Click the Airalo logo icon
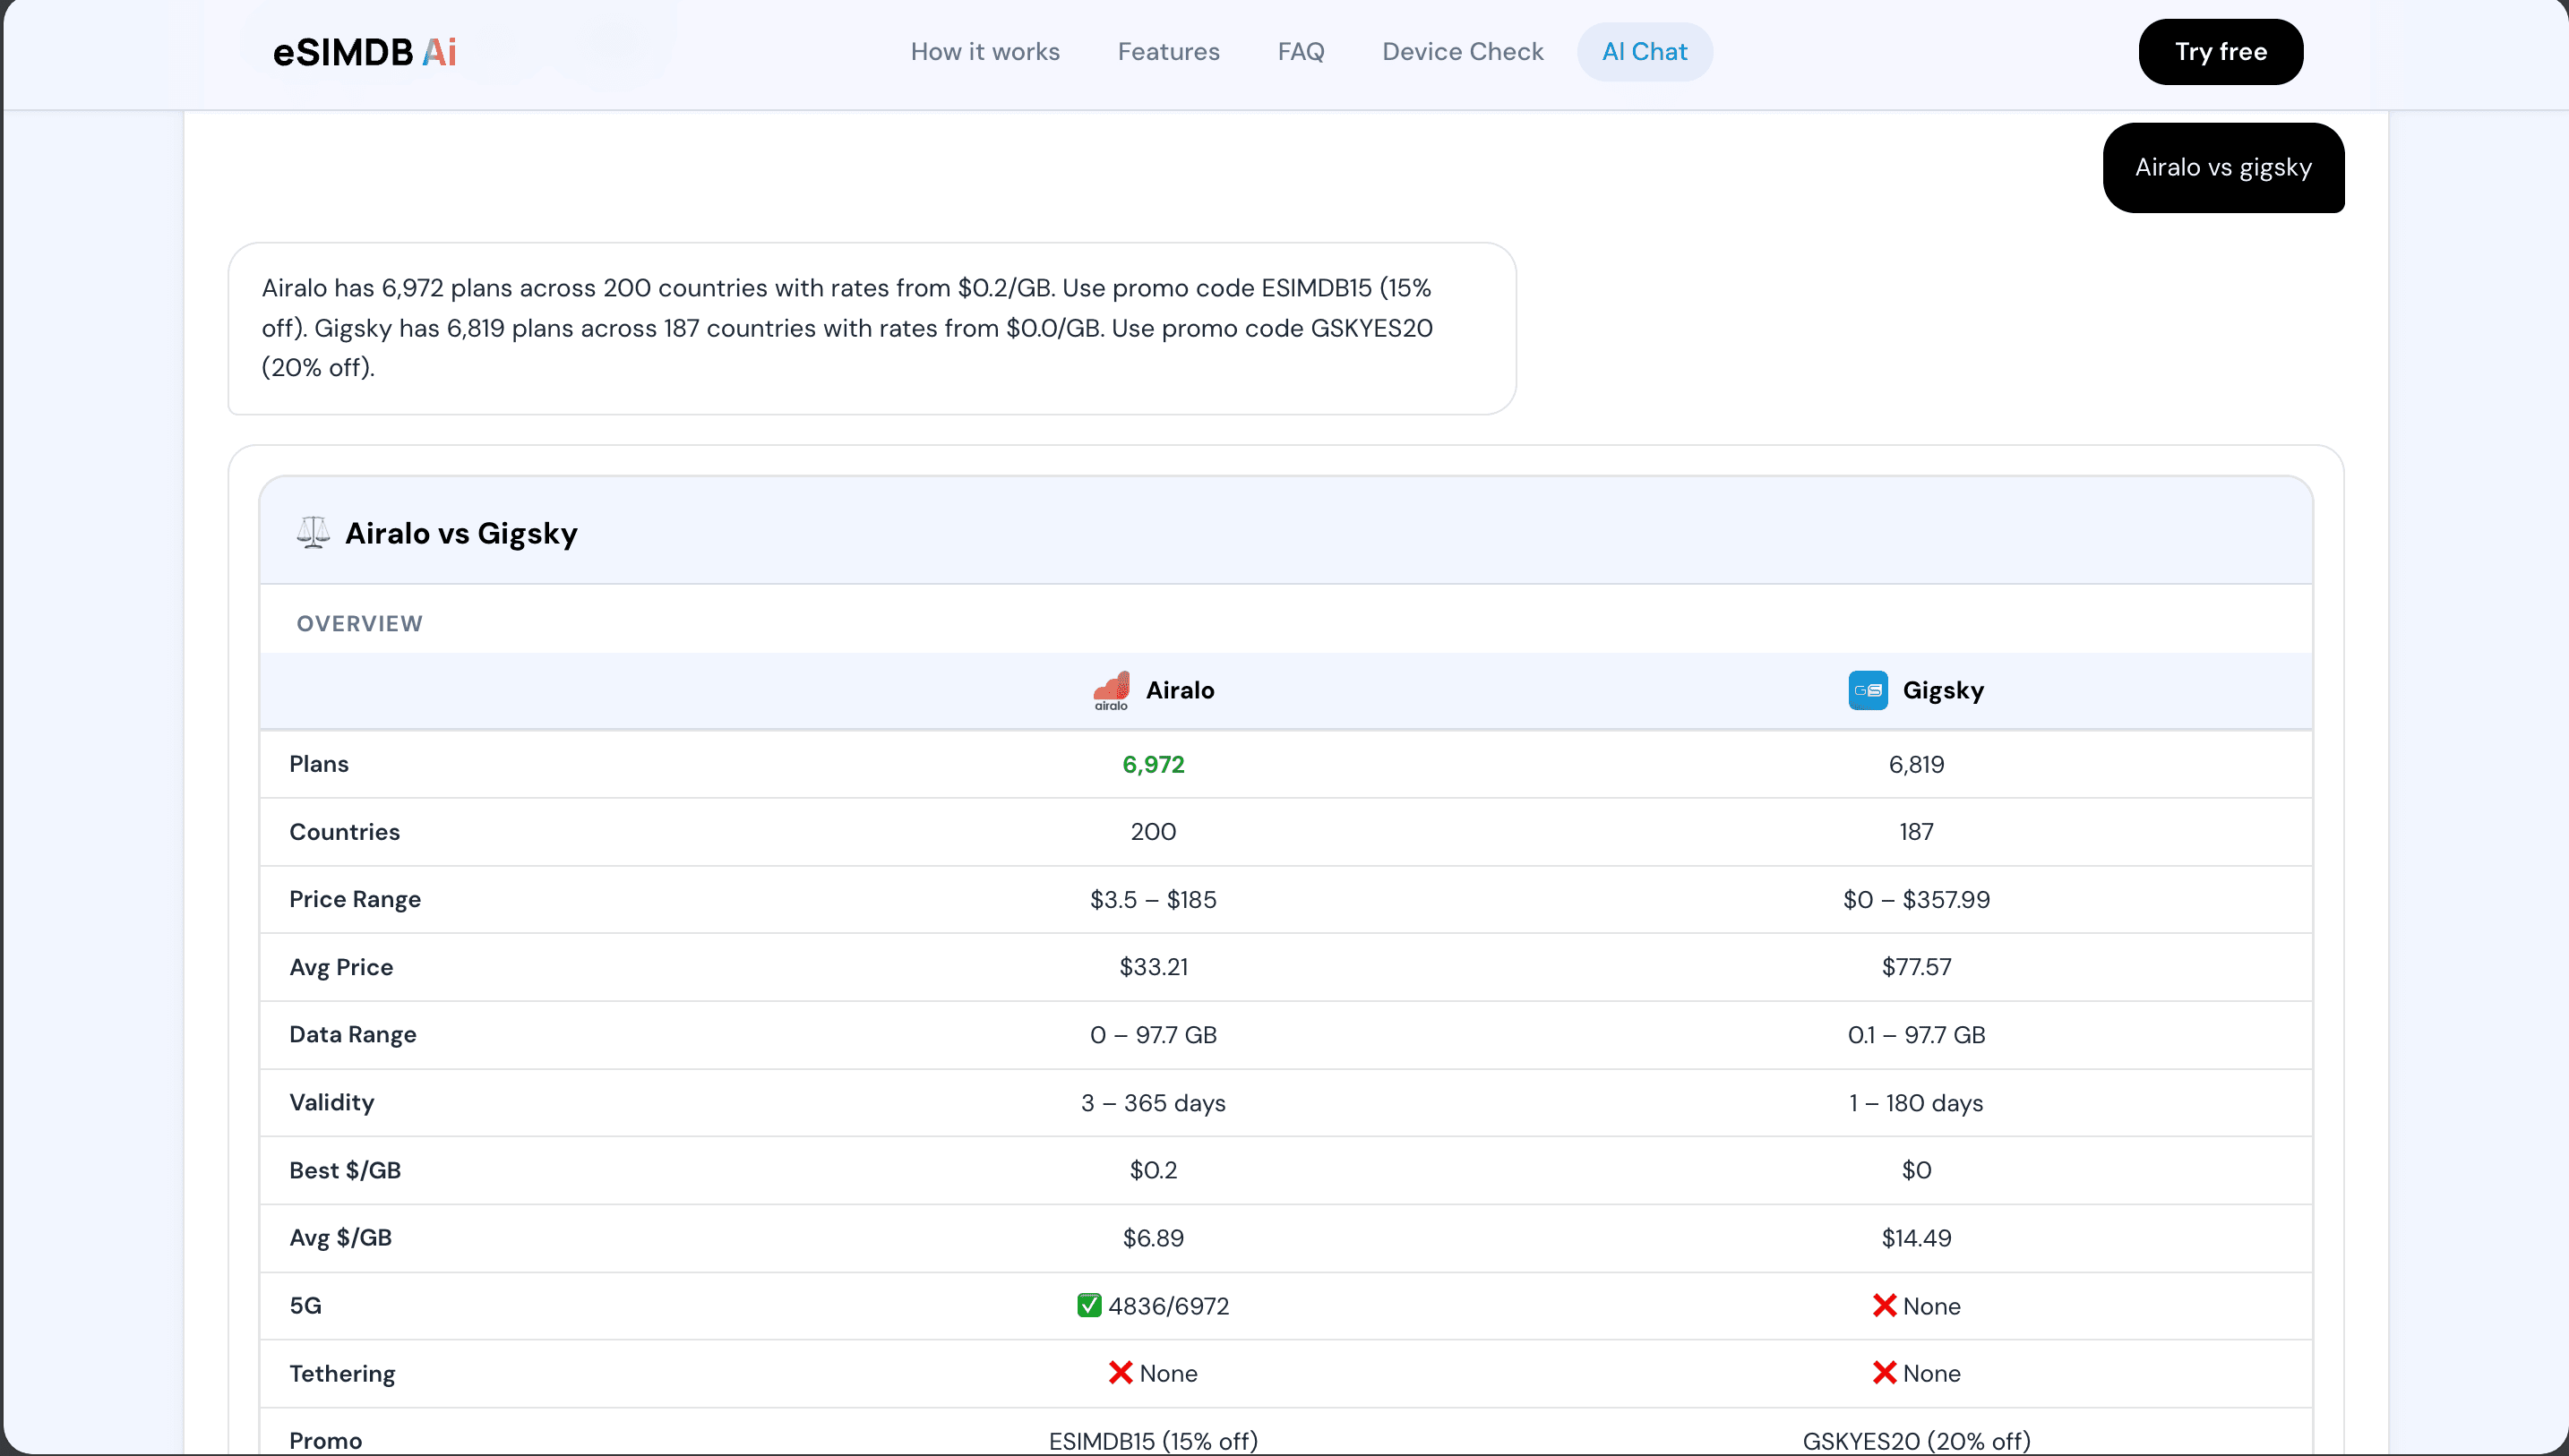Screen dimensions: 2569x1456 point(1110,690)
